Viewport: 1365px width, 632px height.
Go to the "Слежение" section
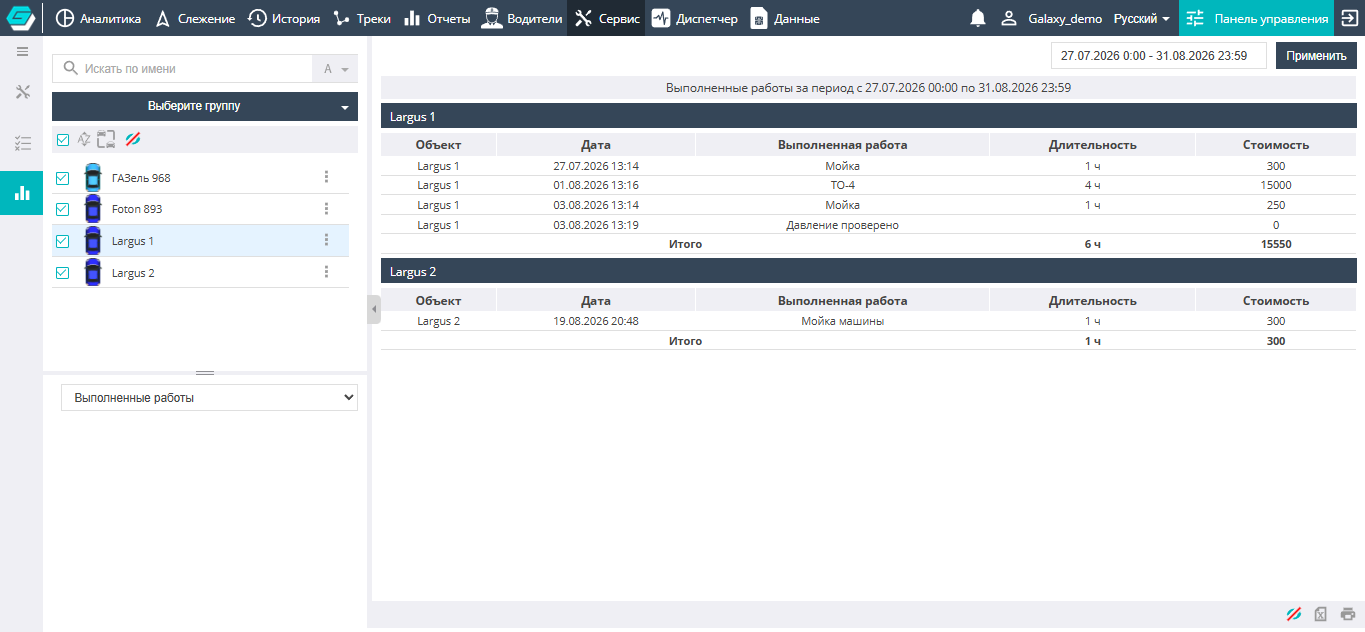(x=195, y=18)
